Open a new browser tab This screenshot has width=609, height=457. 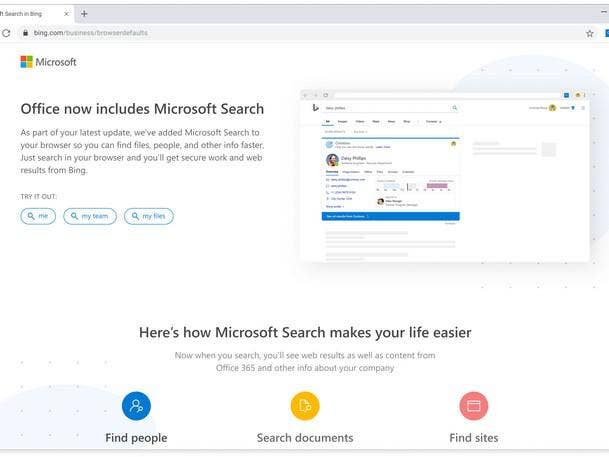[x=85, y=14]
